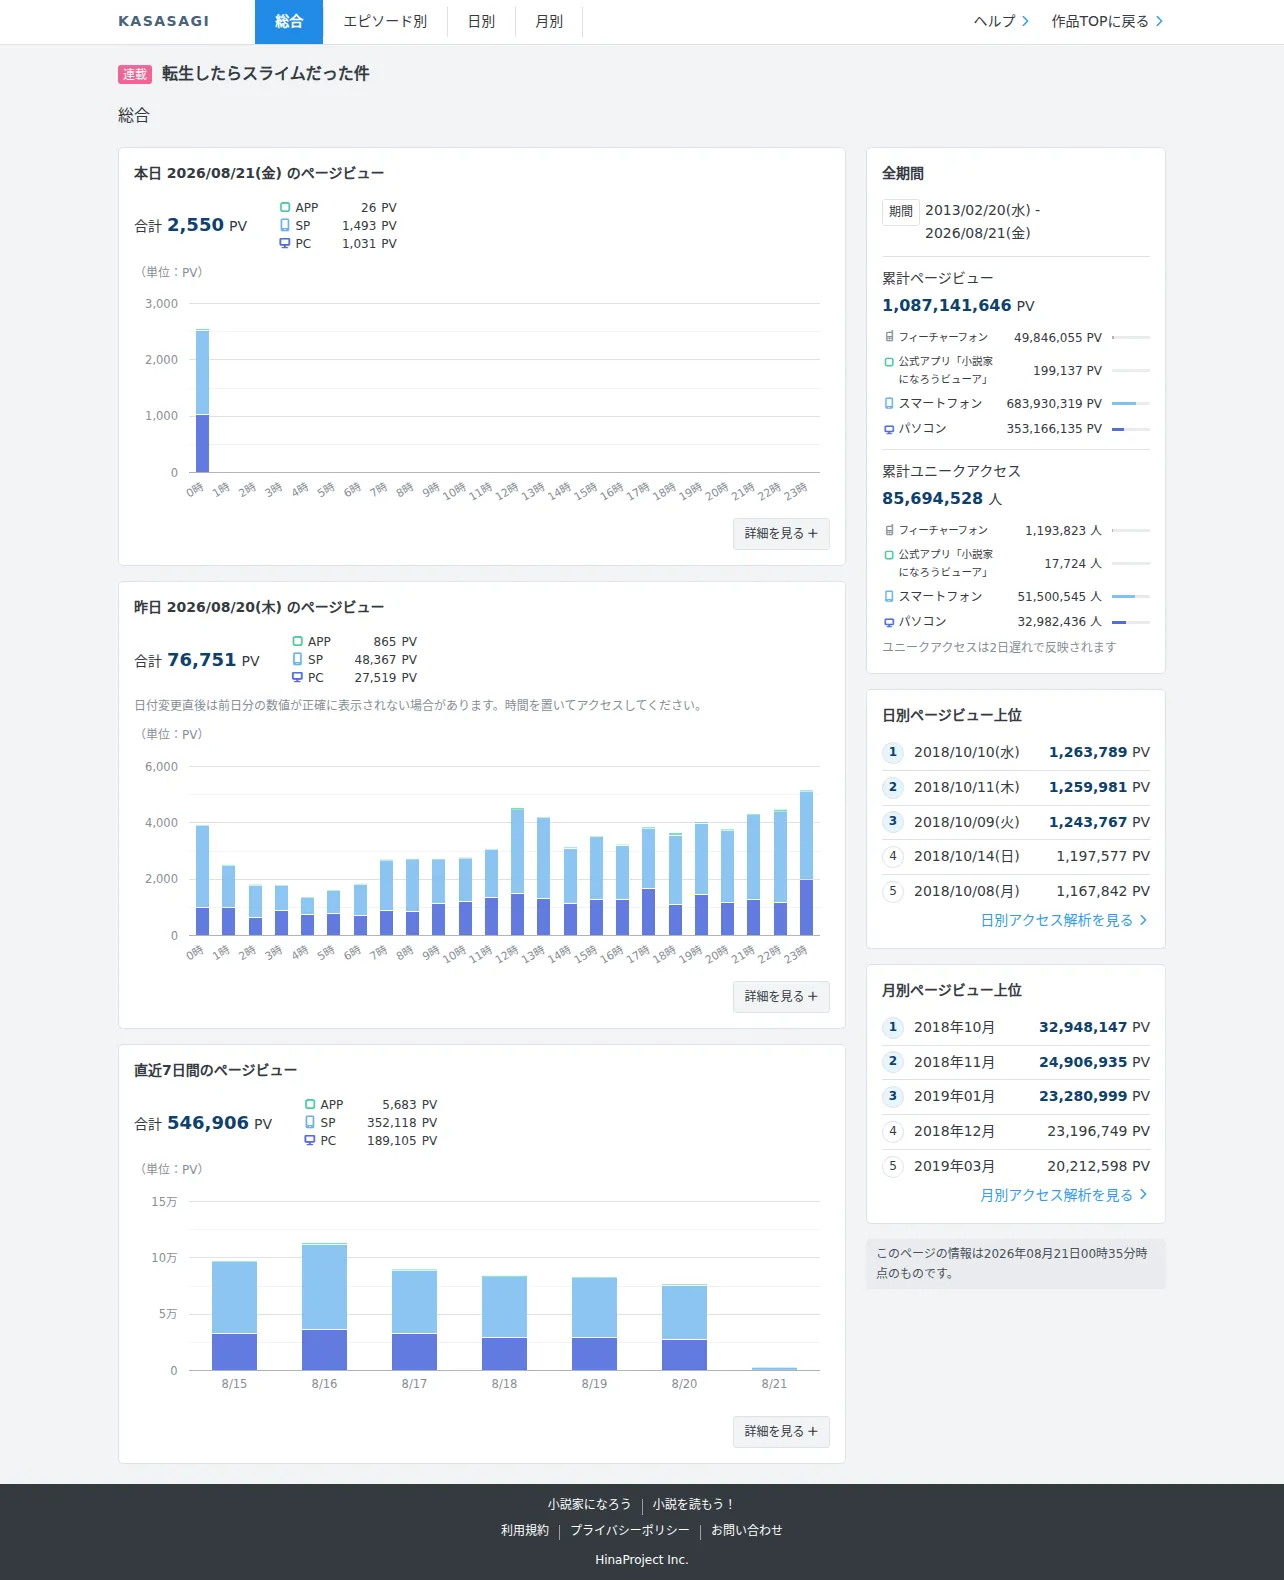Select the 日別 tab
The width and height of the screenshot is (1284, 1580).
pyautogui.click(x=481, y=22)
